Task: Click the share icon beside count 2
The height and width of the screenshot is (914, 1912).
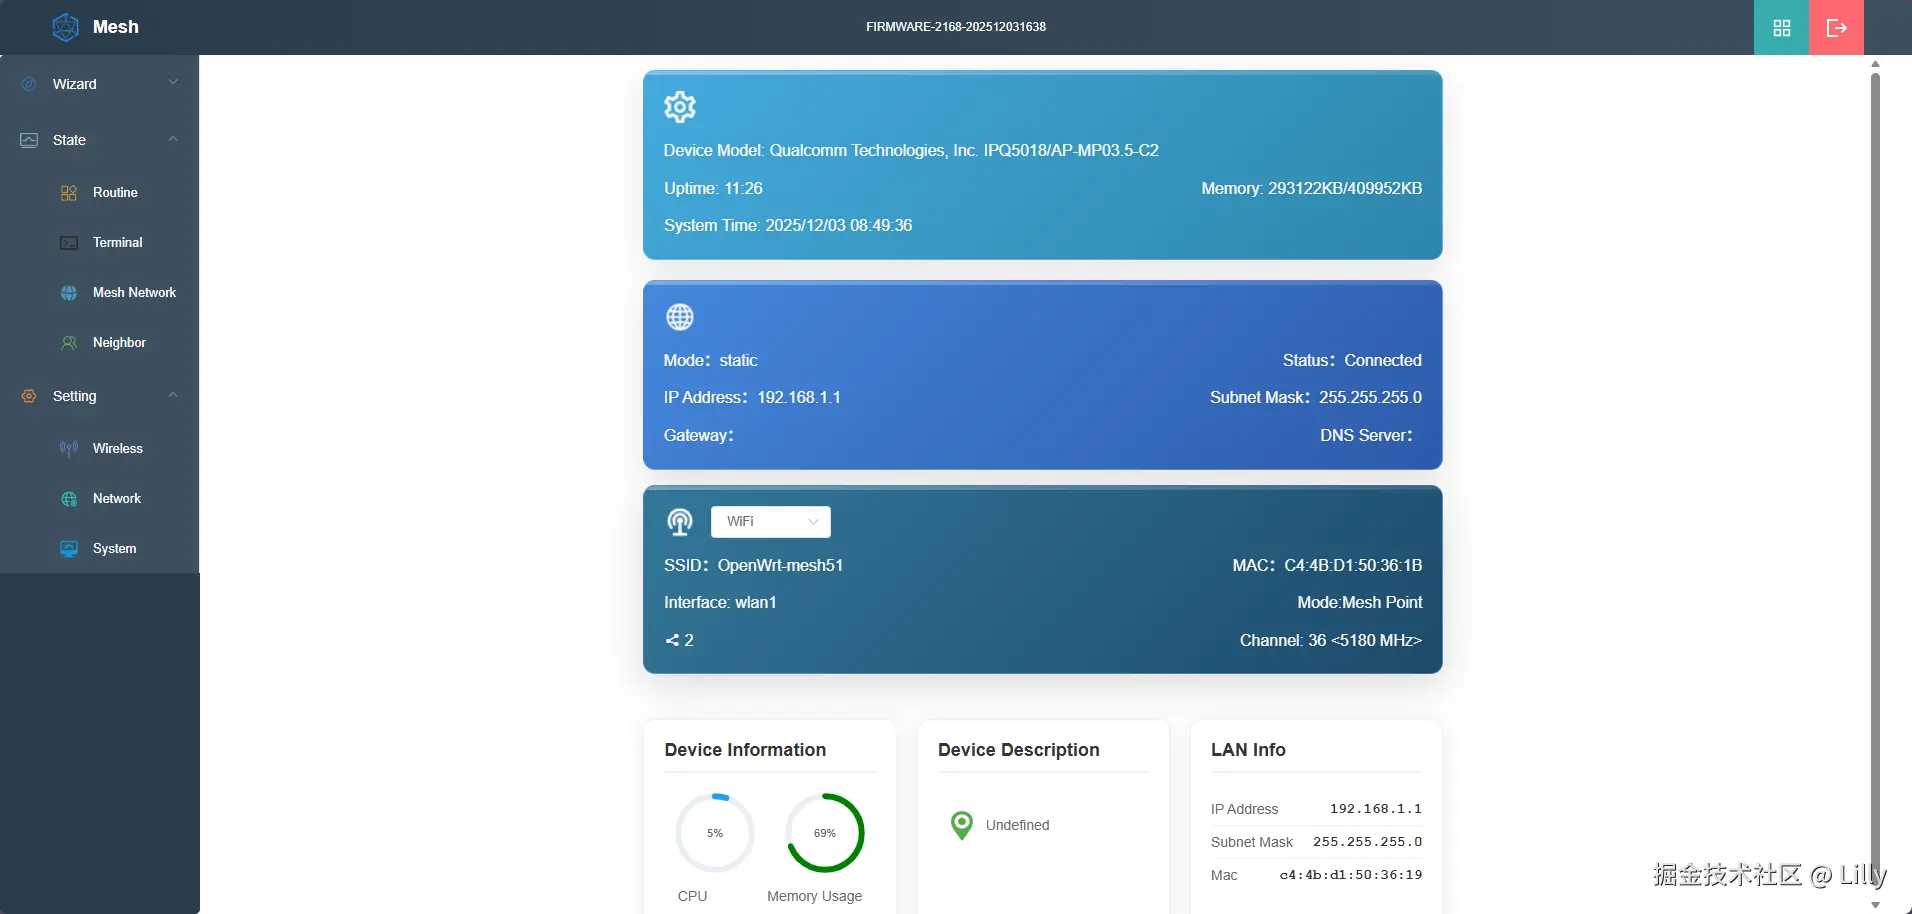Action: (x=672, y=640)
